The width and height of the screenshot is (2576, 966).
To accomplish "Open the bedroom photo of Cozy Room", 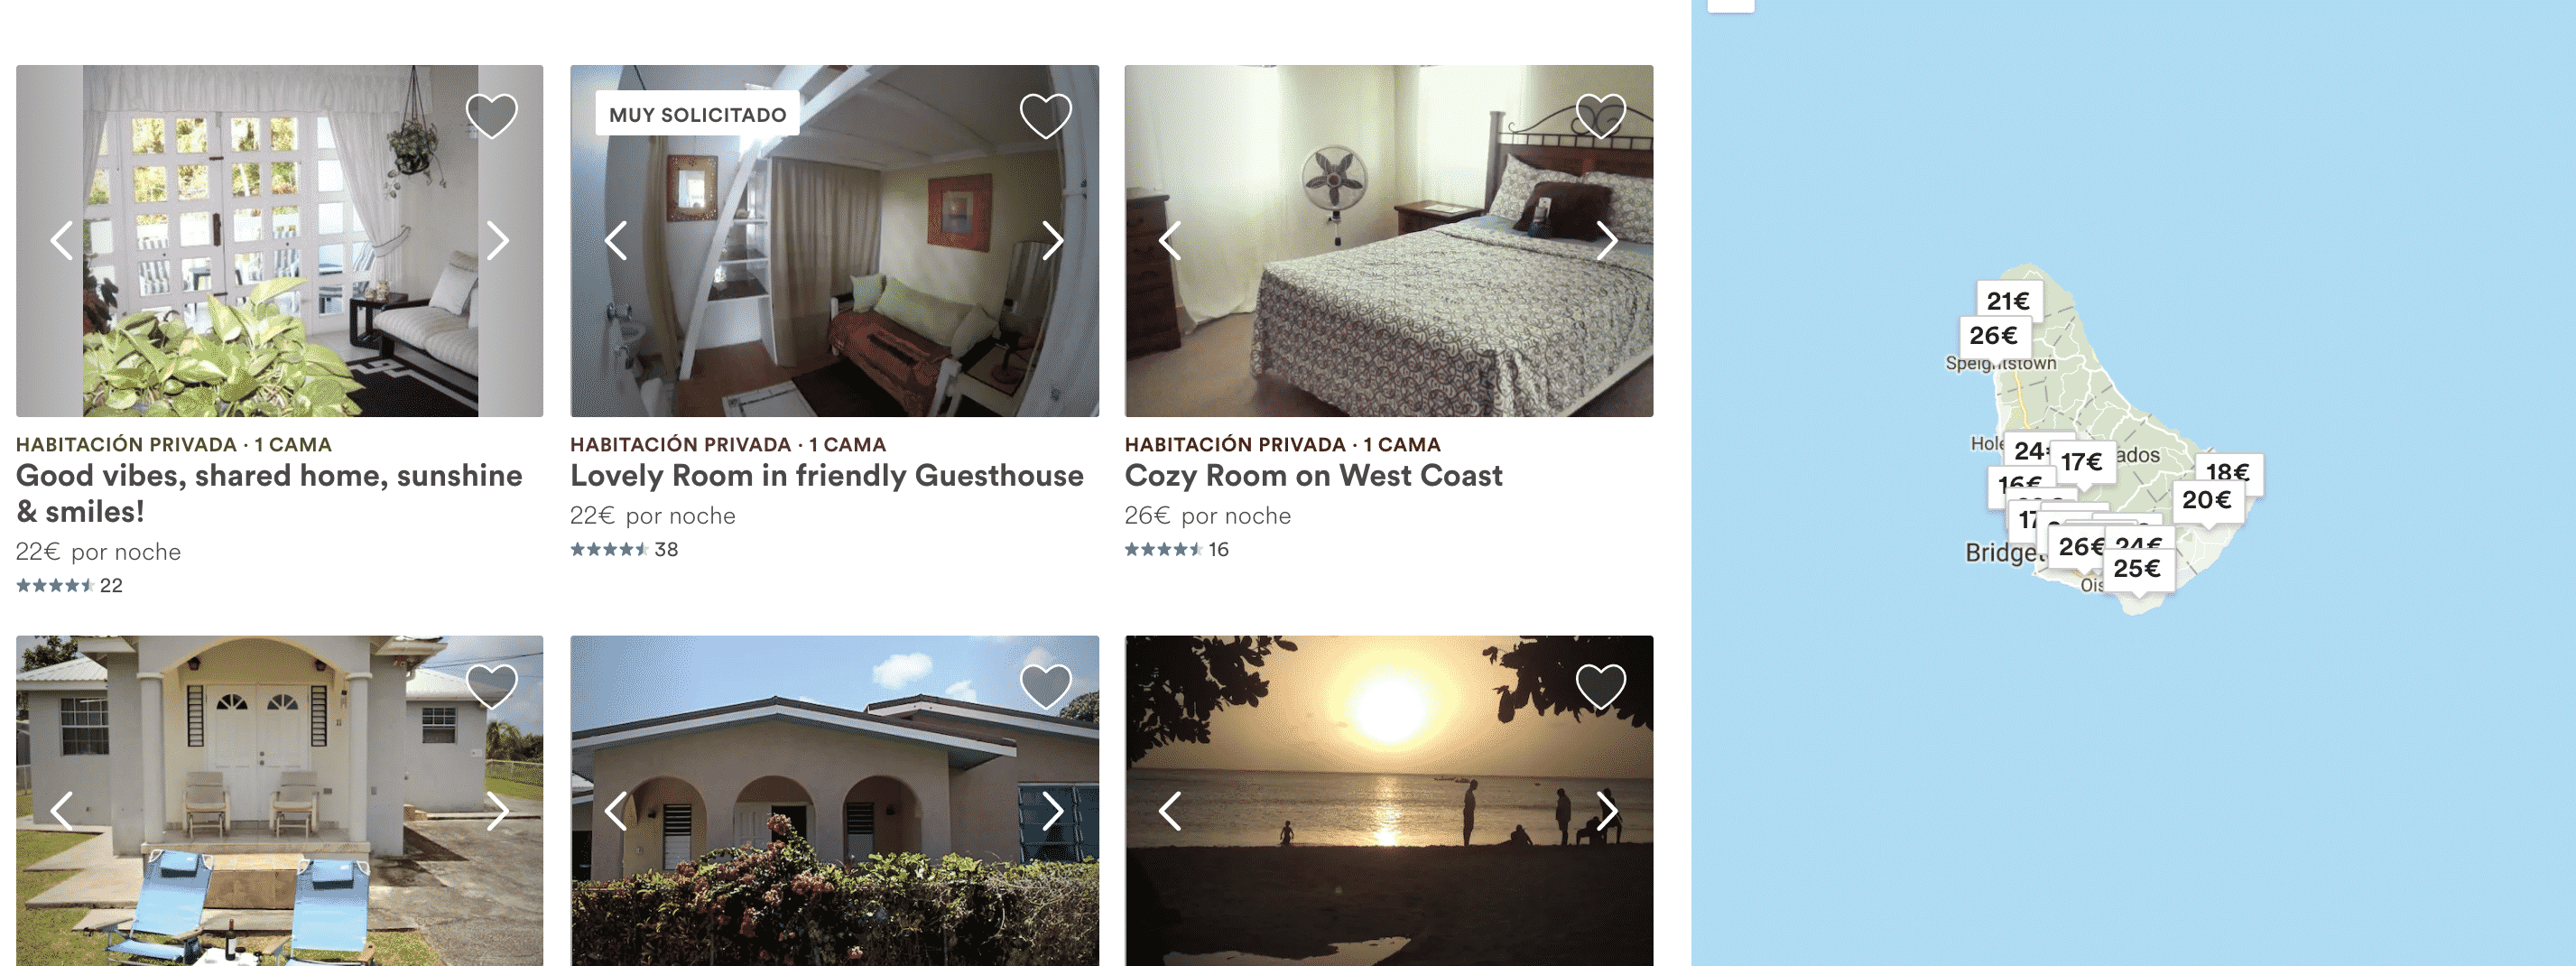I will [x=1388, y=240].
